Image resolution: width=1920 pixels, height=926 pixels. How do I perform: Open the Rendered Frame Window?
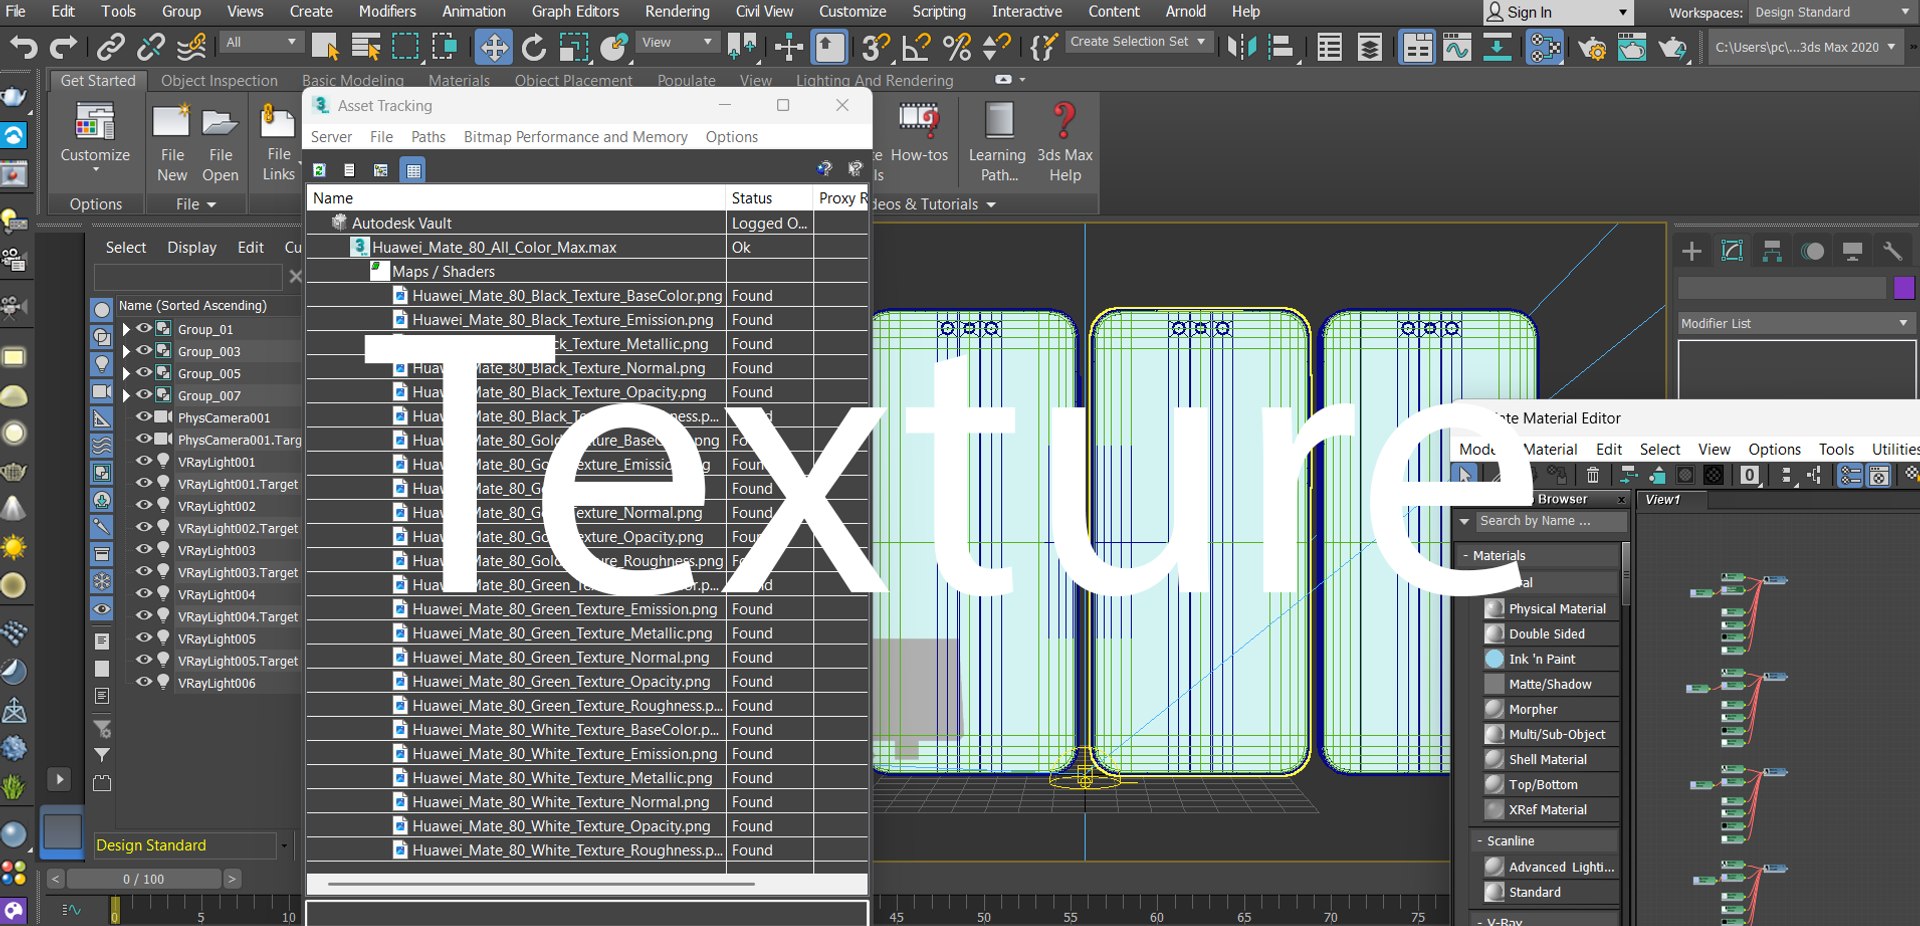click(x=1632, y=47)
